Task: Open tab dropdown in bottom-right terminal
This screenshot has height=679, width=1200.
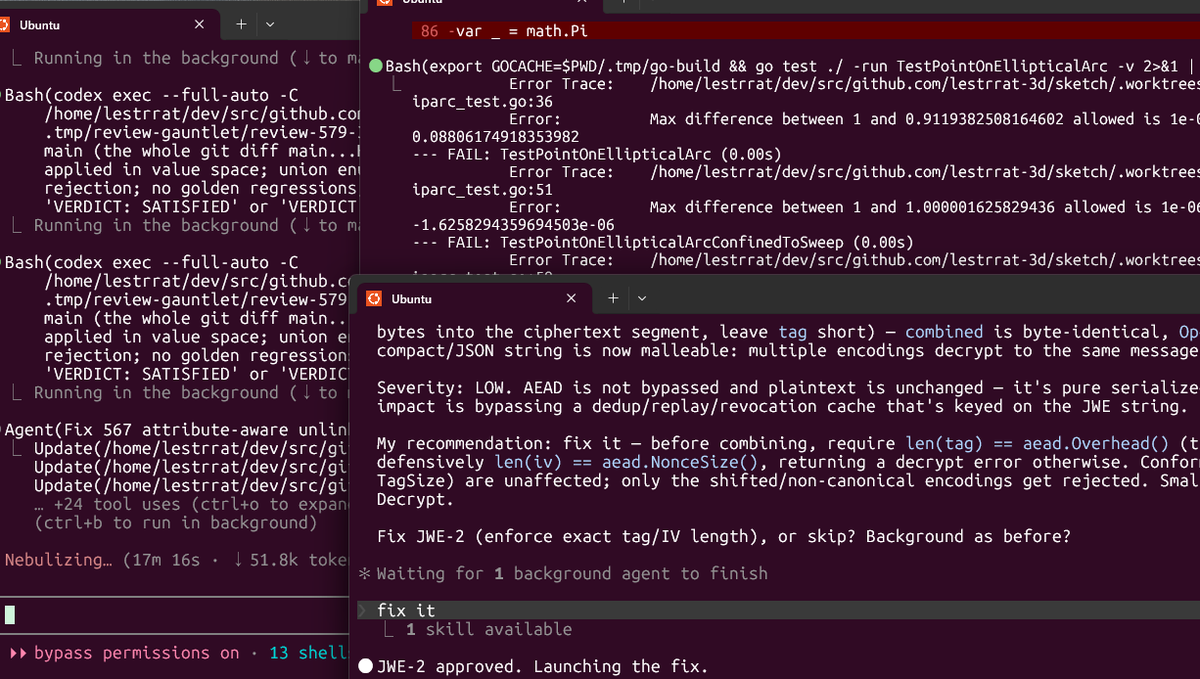Action: [x=642, y=298]
